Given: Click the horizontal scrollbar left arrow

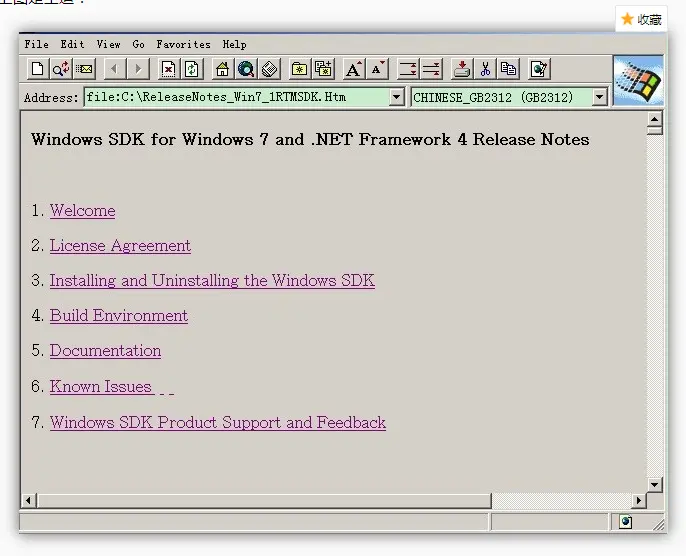Looking at the screenshot, I should point(28,500).
